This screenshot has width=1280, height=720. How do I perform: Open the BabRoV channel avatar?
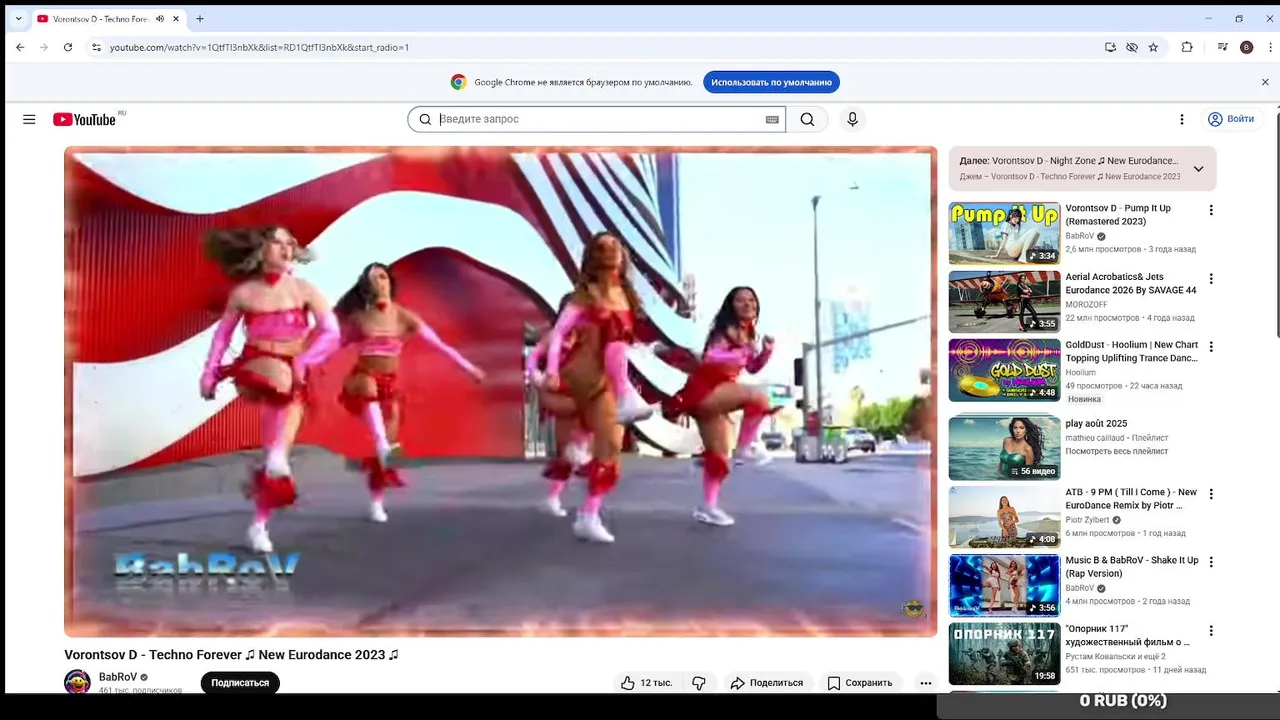point(77,682)
